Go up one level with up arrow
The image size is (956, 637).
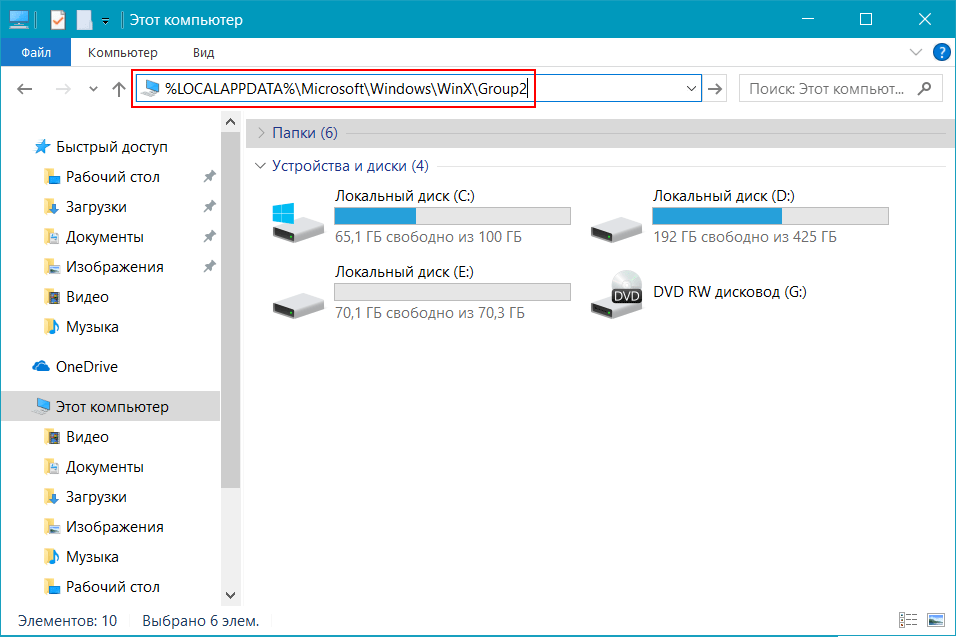pos(119,89)
